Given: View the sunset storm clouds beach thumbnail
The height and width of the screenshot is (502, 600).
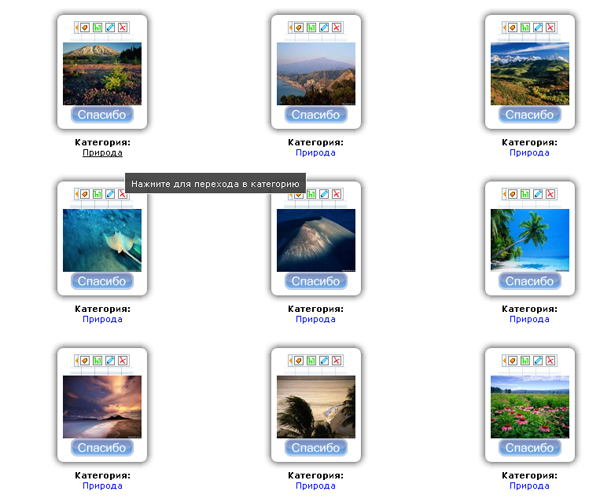Looking at the screenshot, I should point(102,407).
